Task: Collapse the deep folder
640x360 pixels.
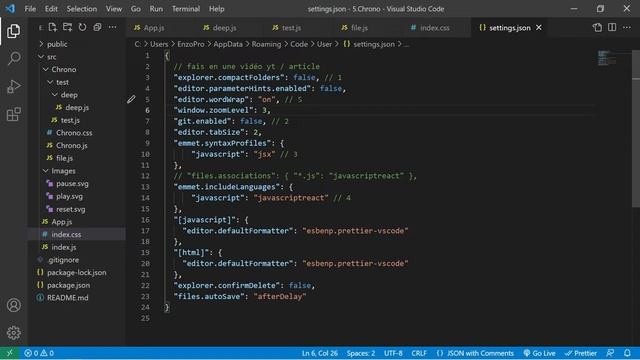Action: pos(77,95)
